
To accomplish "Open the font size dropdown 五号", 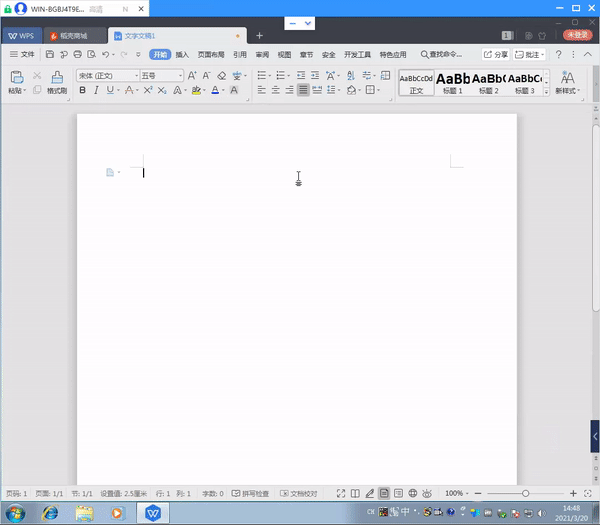I will click(x=180, y=76).
